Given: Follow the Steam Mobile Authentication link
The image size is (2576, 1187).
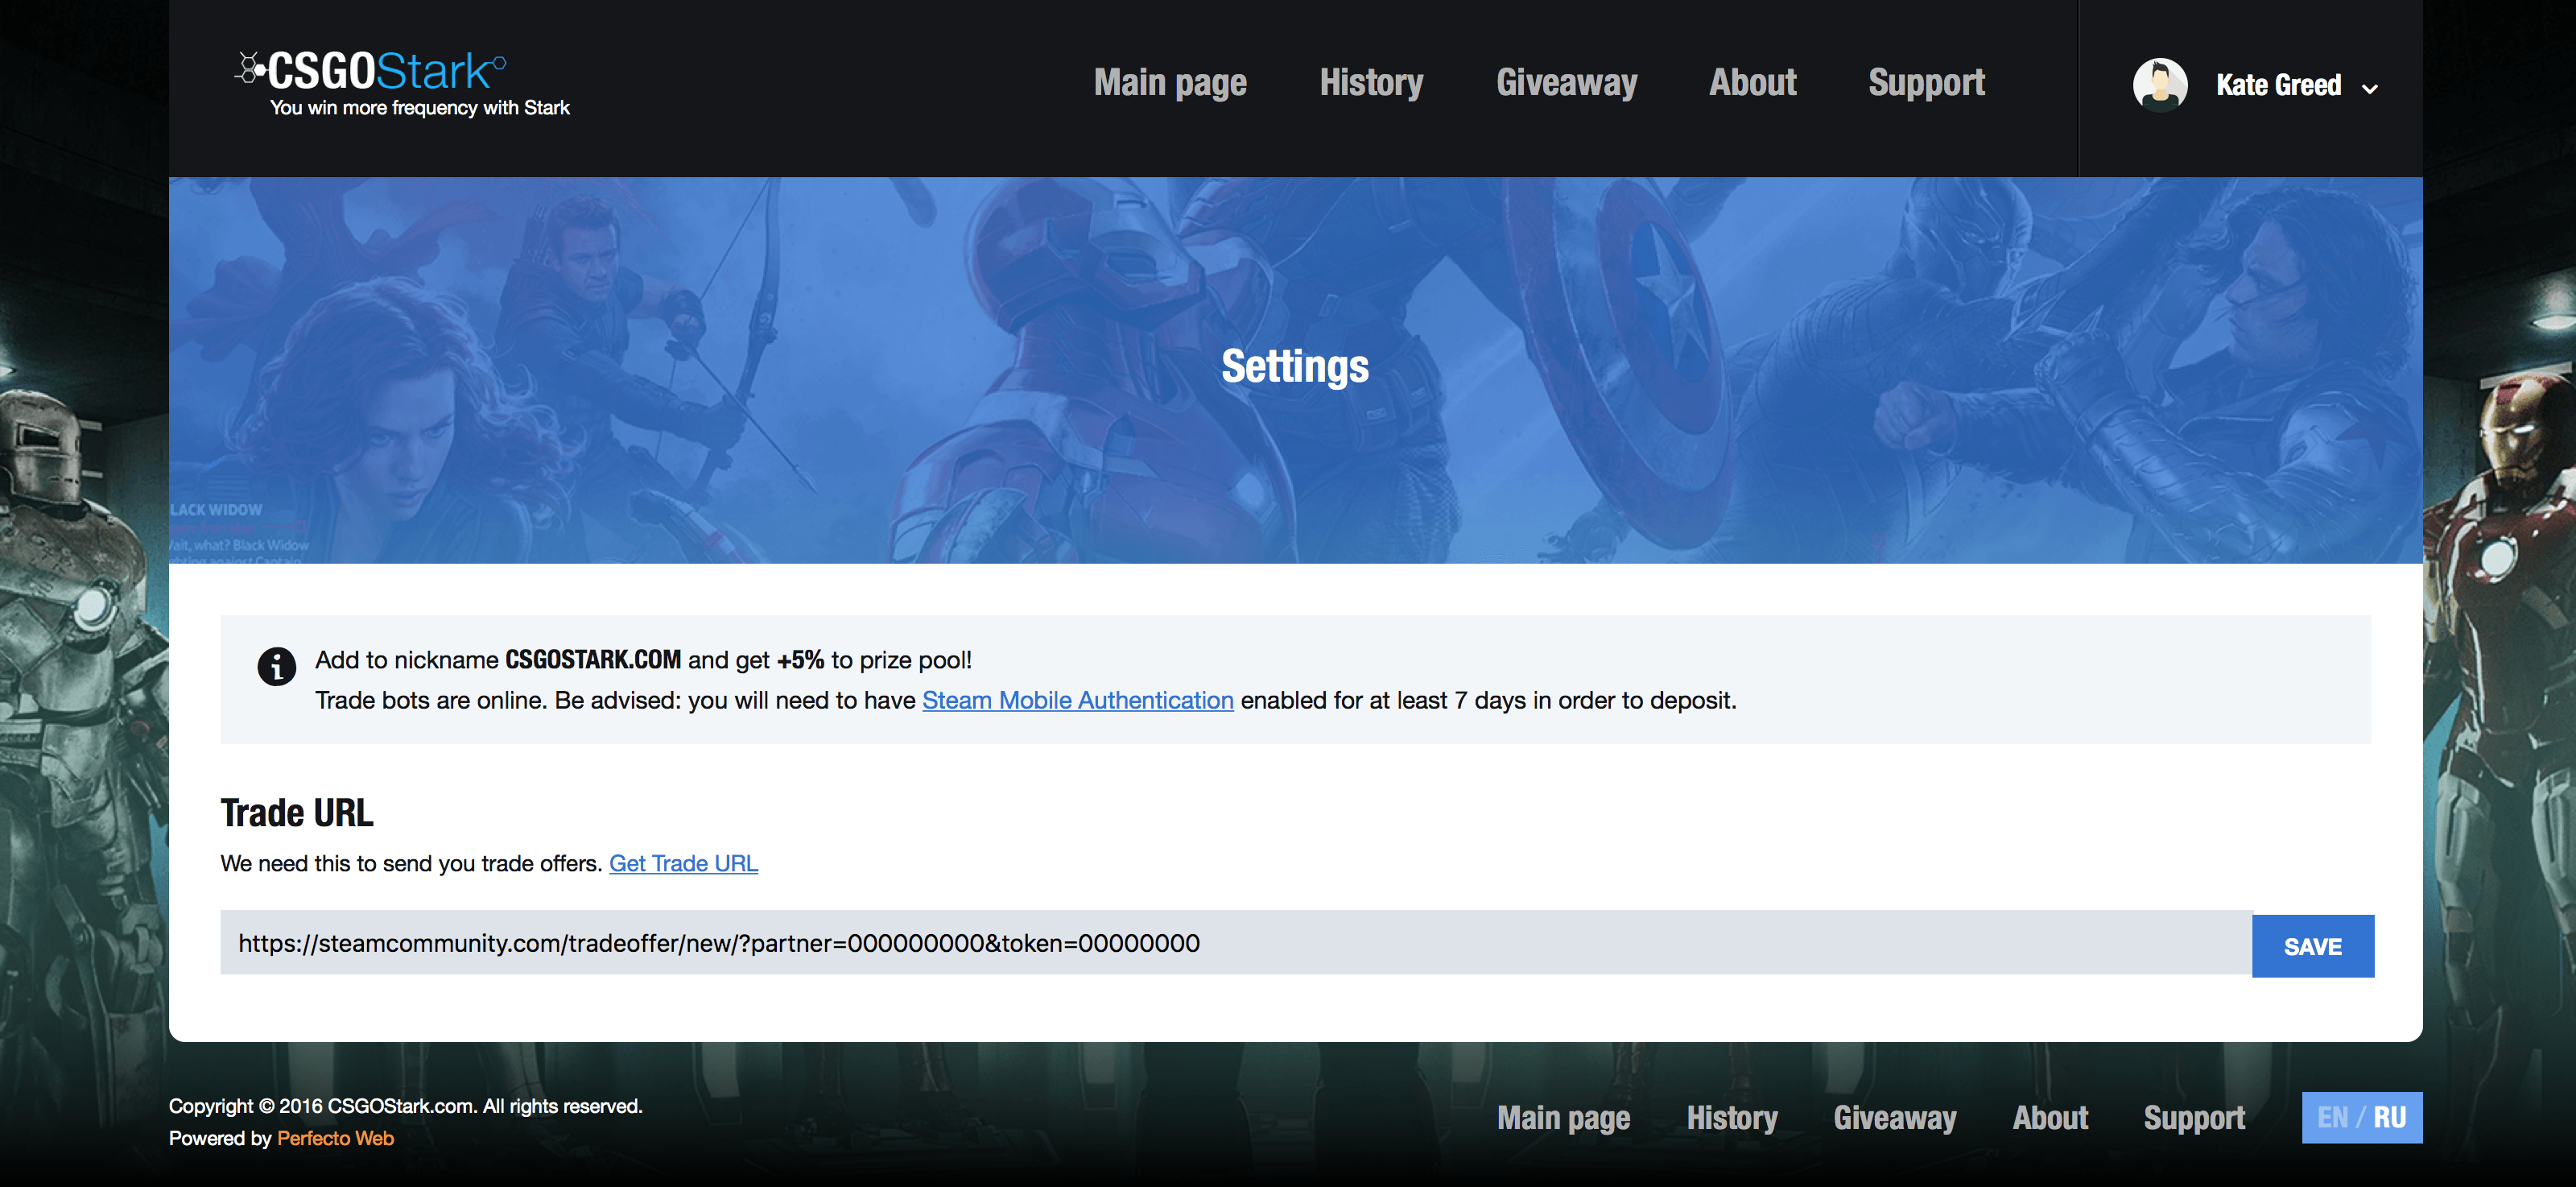Looking at the screenshot, I should click(1077, 701).
